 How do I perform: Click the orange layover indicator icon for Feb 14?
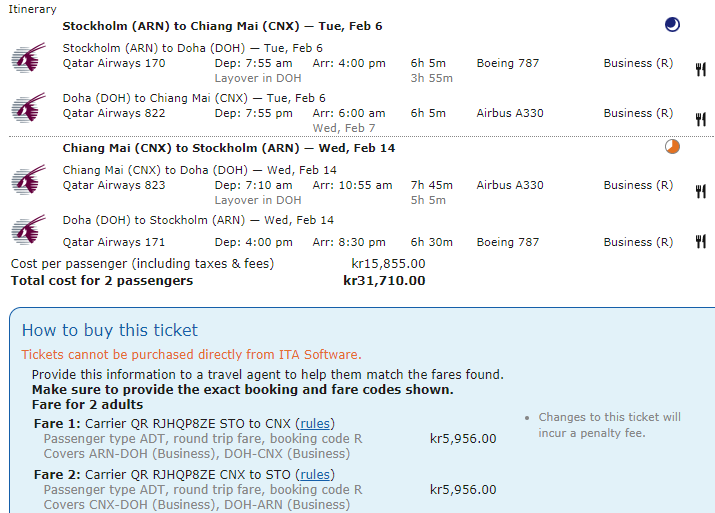672,147
